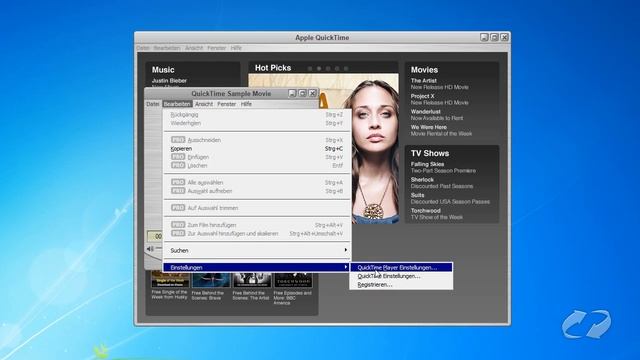Screen dimensions: 640x360
Task: Open the Hilfe menu in Sample Movie window
Action: pos(246,104)
